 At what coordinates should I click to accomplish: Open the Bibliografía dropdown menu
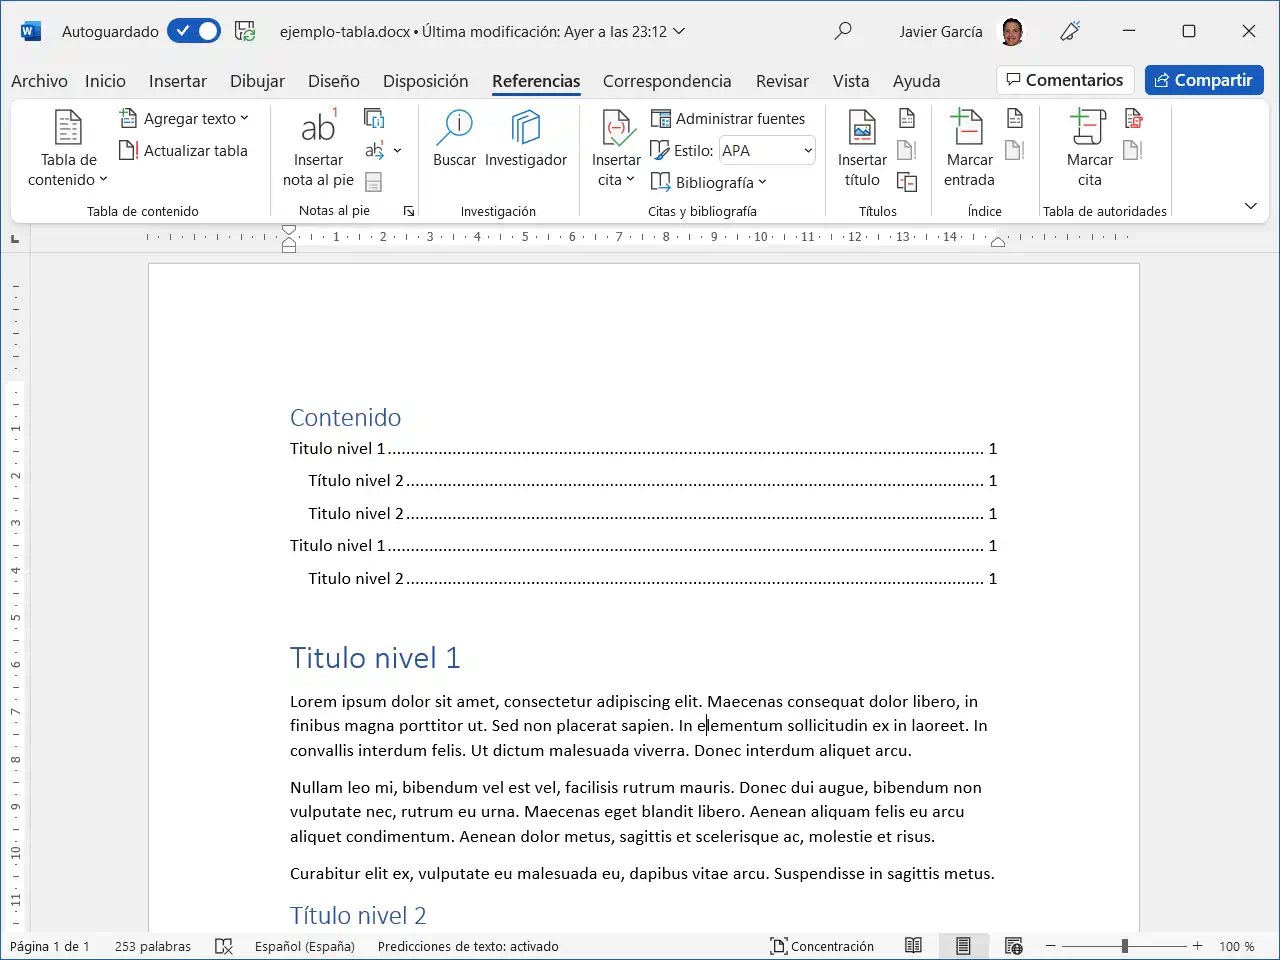(710, 182)
